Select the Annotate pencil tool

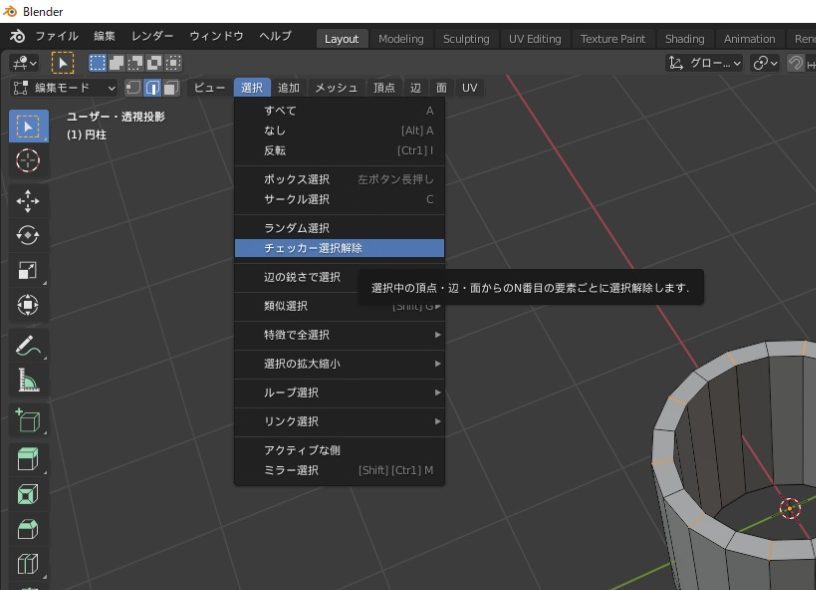[x=28, y=347]
